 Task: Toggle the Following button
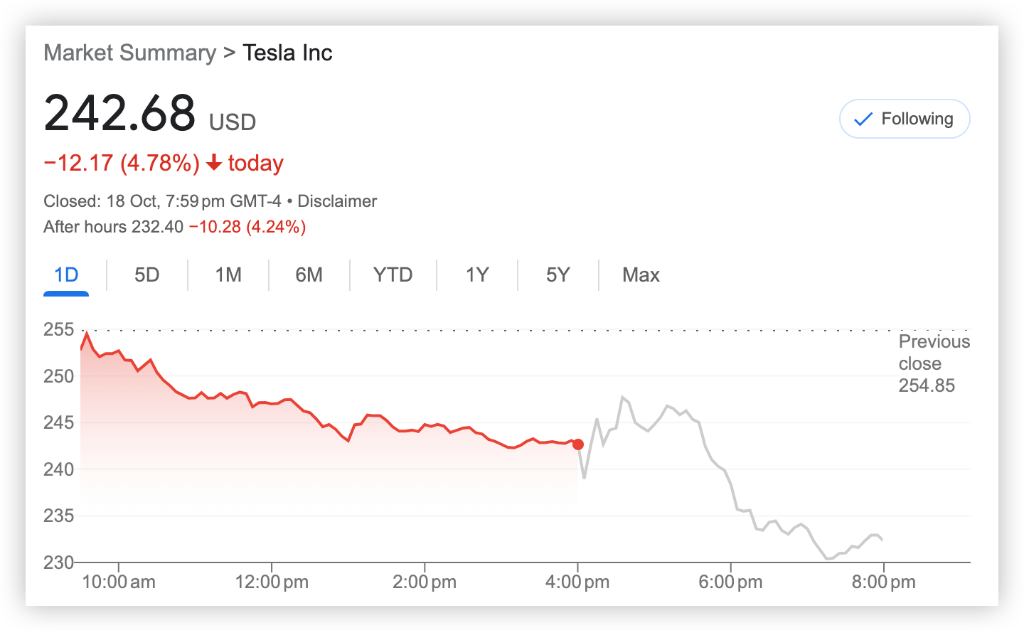click(x=904, y=119)
